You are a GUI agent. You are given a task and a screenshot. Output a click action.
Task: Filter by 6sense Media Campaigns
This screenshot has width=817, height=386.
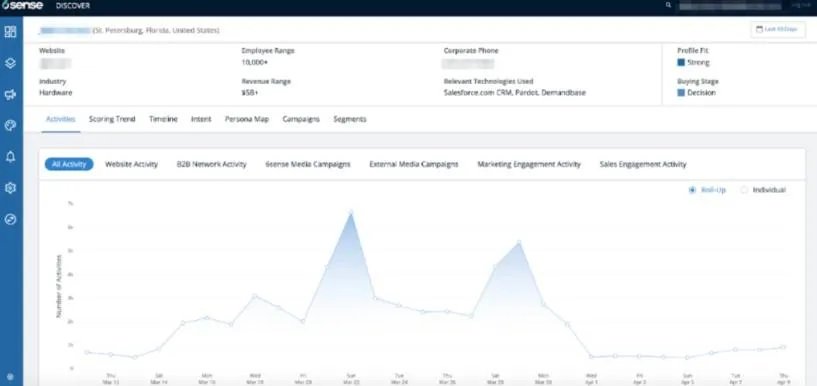[x=307, y=164]
